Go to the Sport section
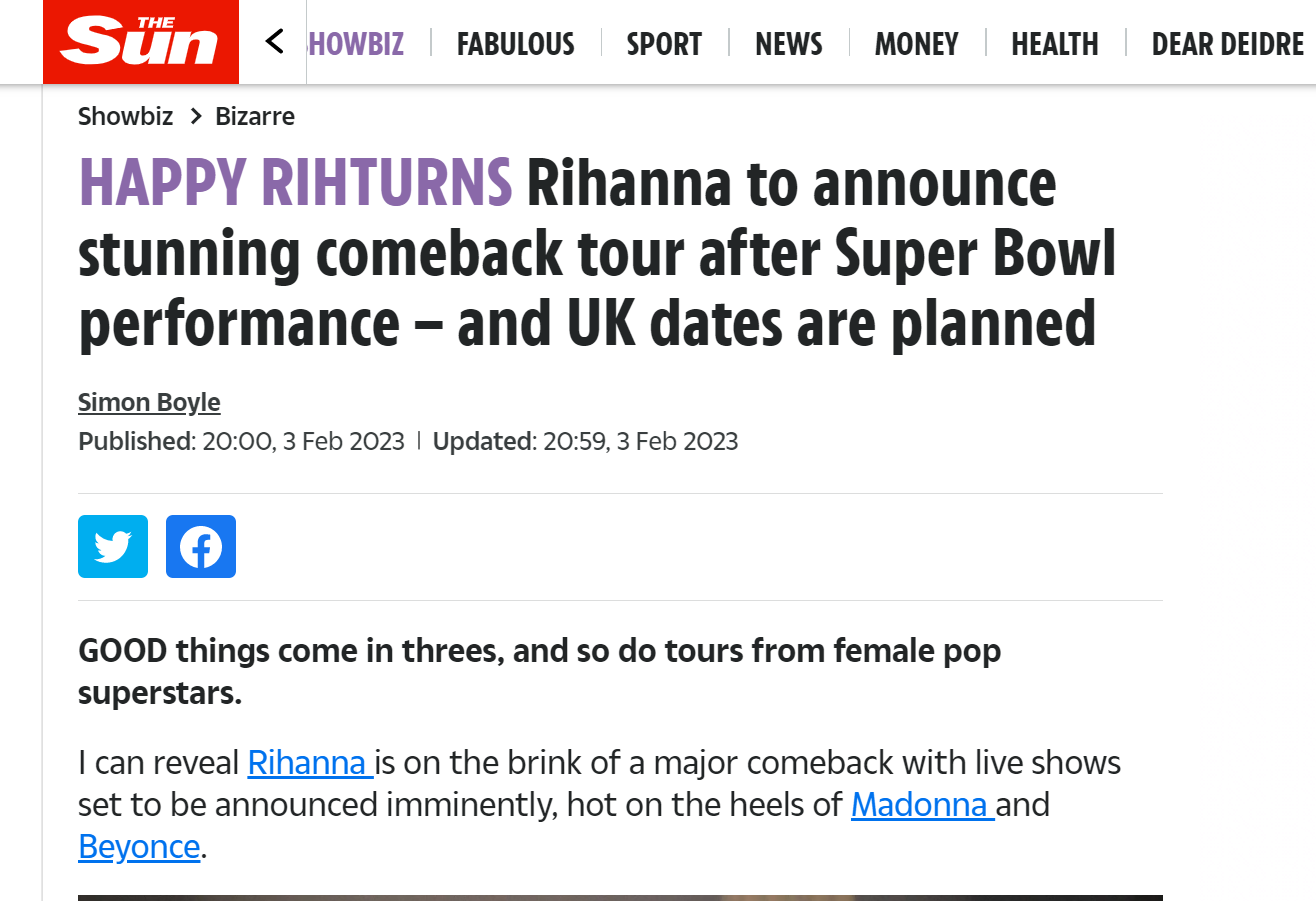 point(664,44)
